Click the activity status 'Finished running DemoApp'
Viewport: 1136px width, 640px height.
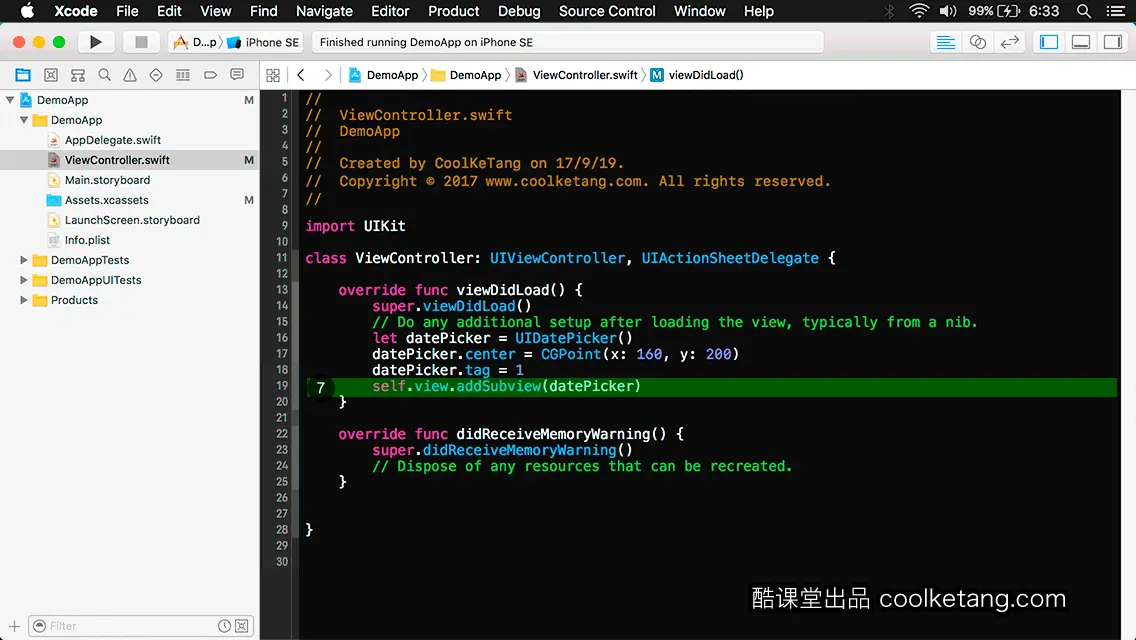tap(426, 42)
